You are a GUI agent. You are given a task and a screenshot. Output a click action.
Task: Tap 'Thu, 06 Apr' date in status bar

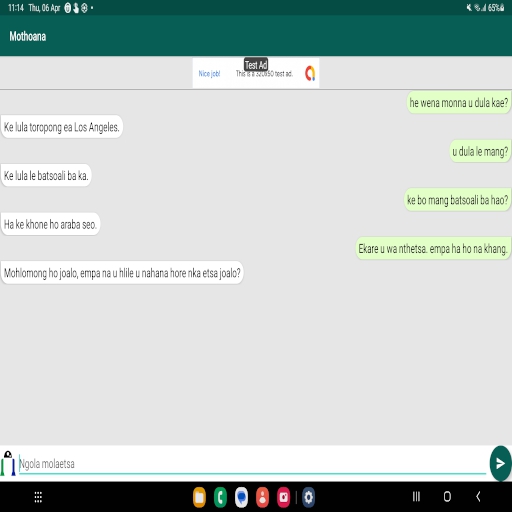[44, 8]
